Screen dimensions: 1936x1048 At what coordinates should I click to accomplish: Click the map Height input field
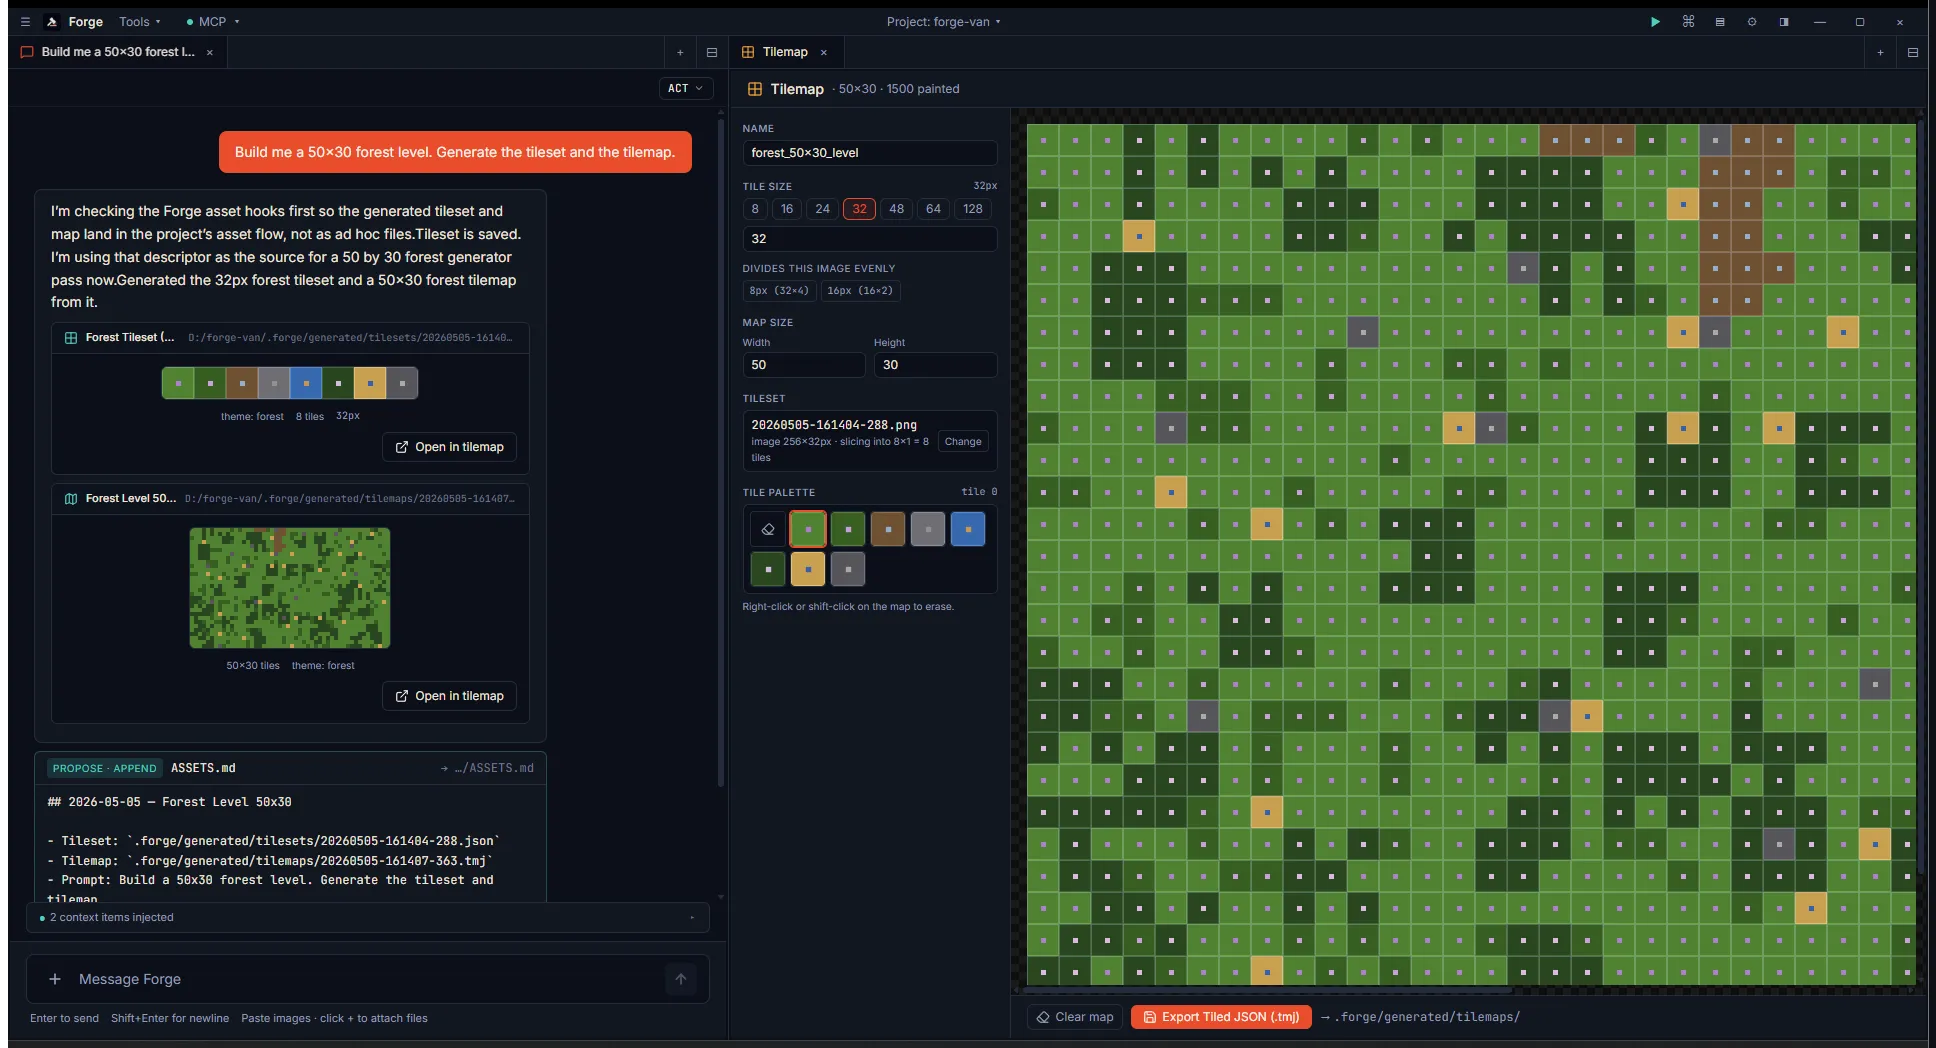tap(935, 365)
